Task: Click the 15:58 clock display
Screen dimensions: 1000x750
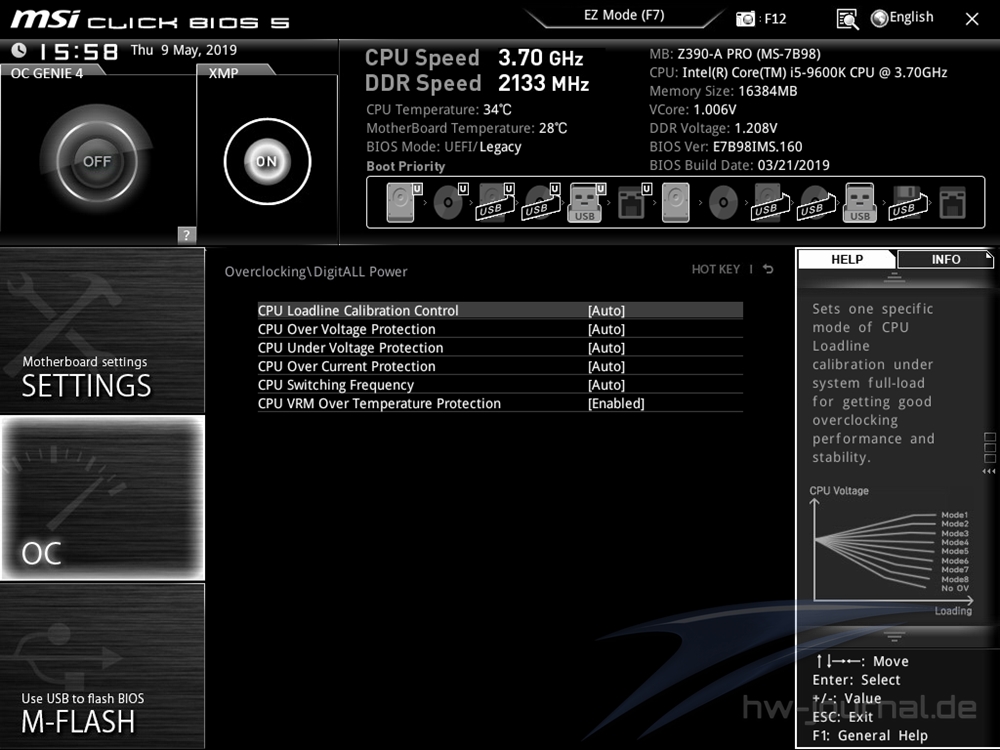Action: click(x=78, y=51)
